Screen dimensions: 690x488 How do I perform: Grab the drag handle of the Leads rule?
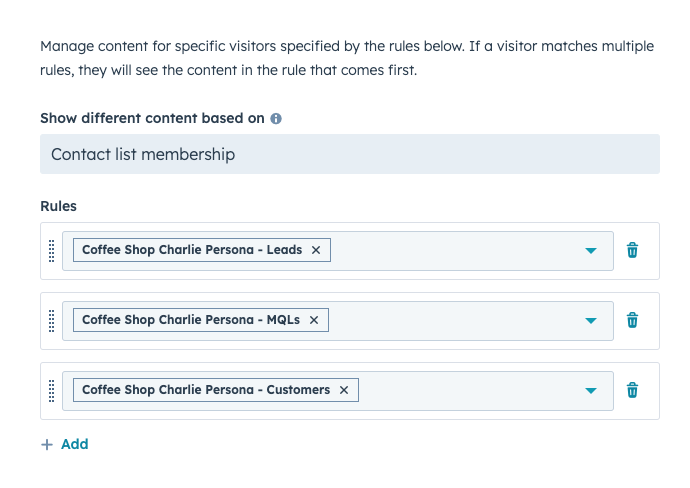51,251
